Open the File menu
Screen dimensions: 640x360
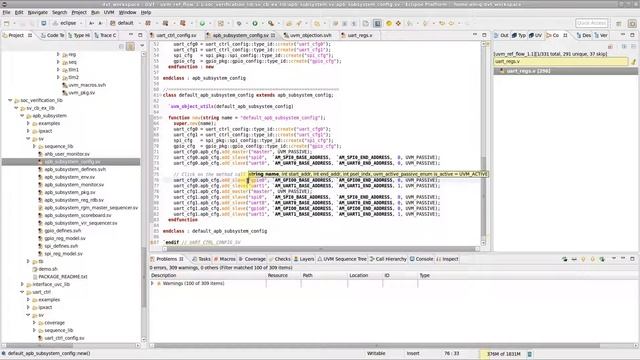coord(7,12)
